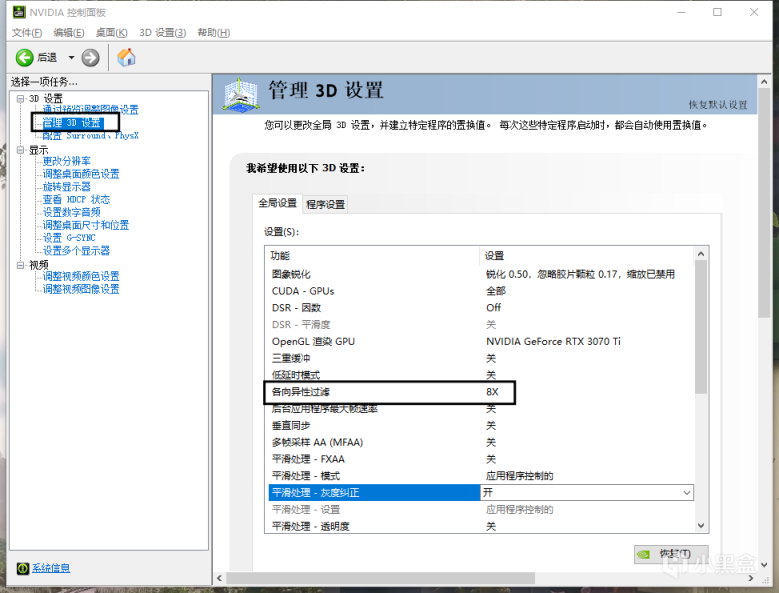Select 管理 3D 设置 in the task tree
This screenshot has width=779, height=593.
coord(72,123)
